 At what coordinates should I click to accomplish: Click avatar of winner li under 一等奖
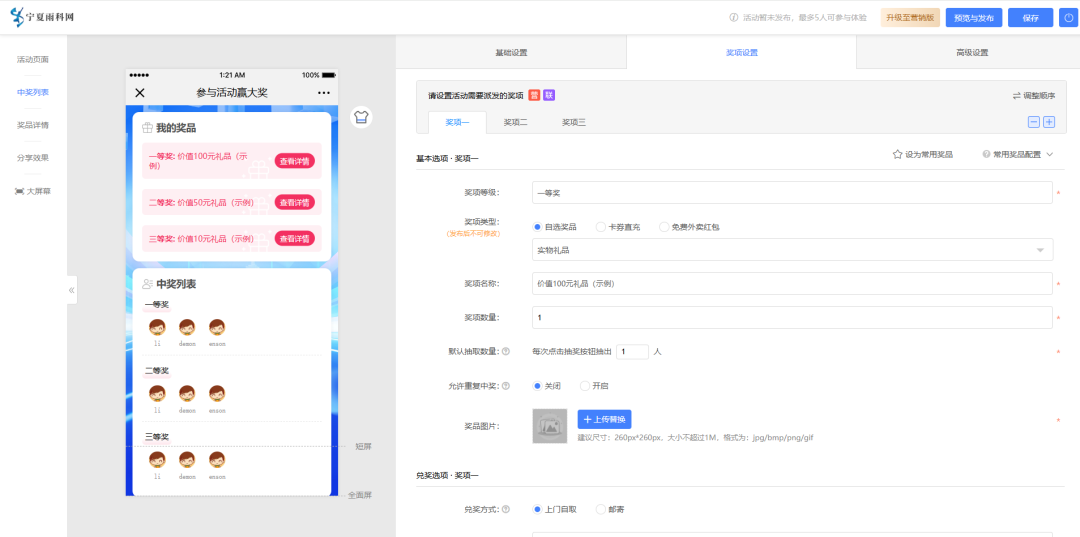pyautogui.click(x=157, y=328)
